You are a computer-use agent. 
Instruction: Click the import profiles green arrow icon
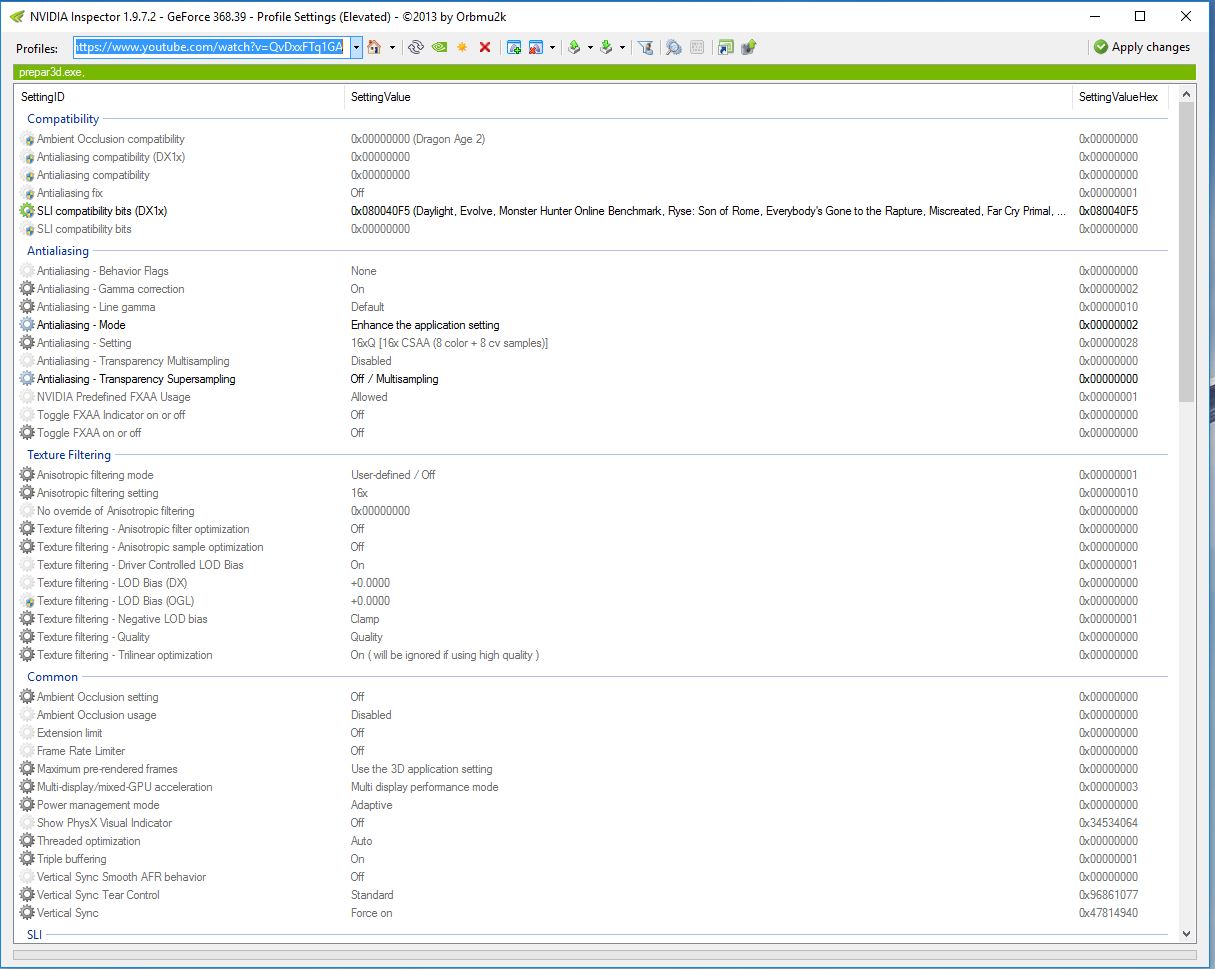tap(606, 47)
